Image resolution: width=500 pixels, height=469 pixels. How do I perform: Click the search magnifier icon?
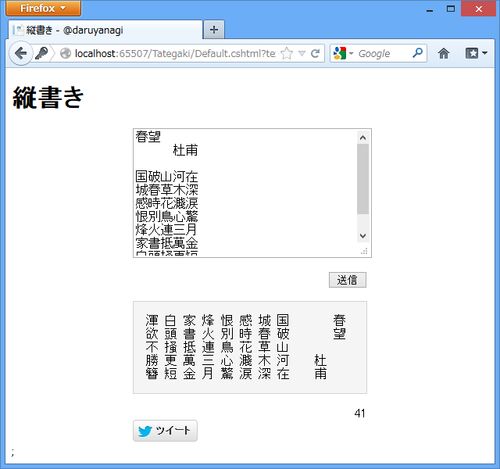coord(417,53)
